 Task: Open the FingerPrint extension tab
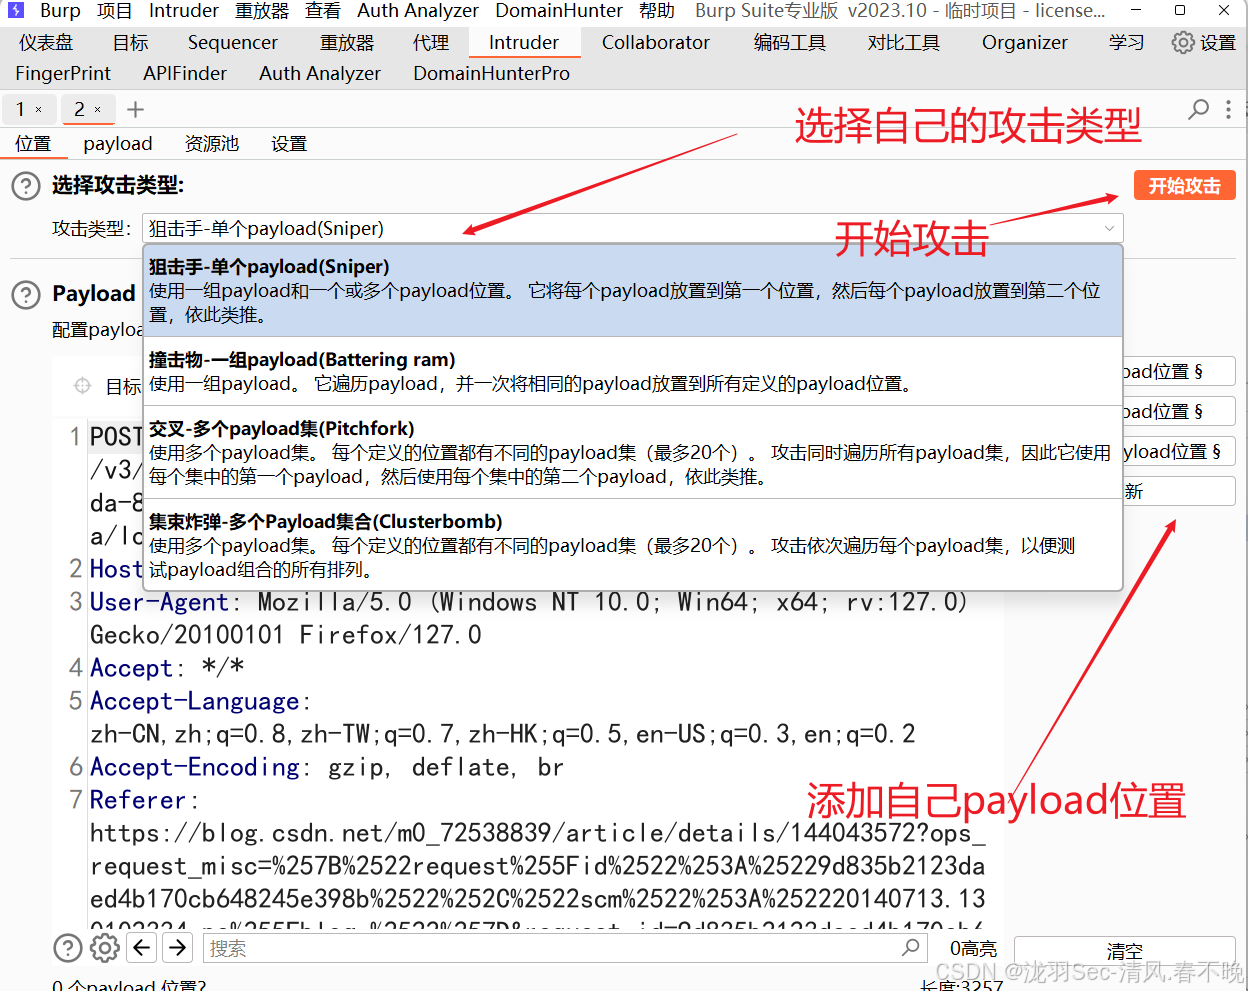click(63, 74)
